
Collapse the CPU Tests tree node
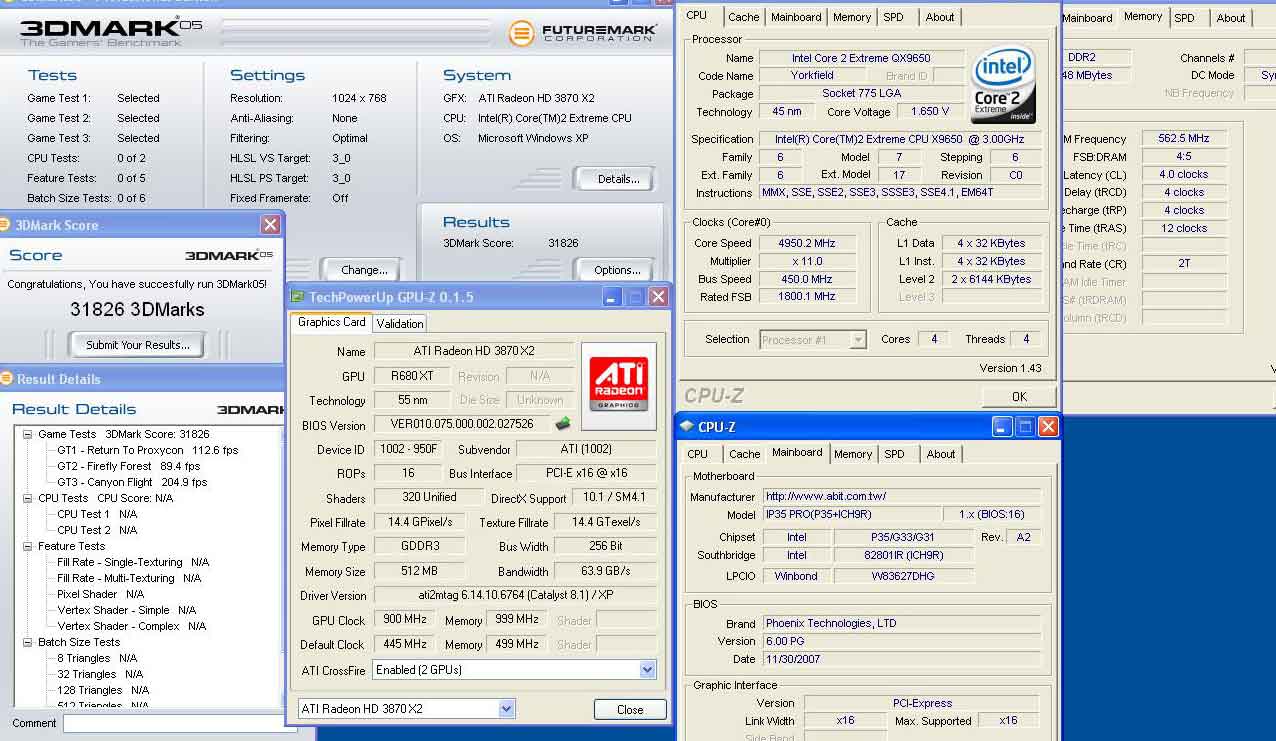click(x=28, y=498)
